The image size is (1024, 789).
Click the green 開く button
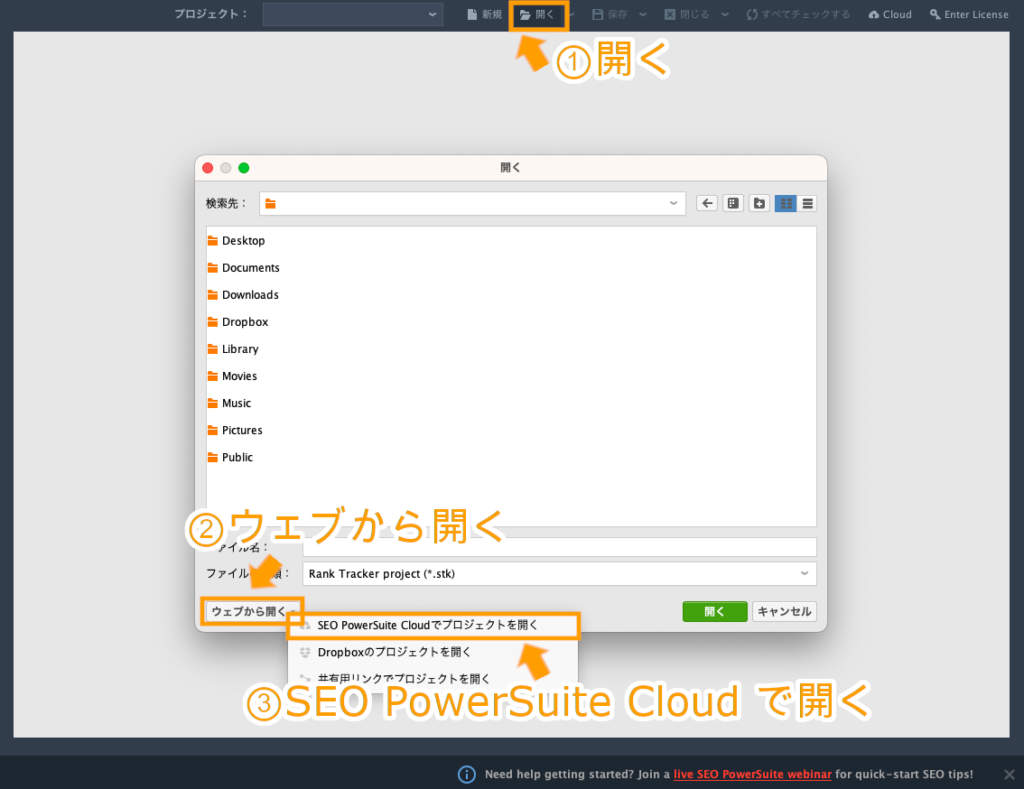pos(714,611)
